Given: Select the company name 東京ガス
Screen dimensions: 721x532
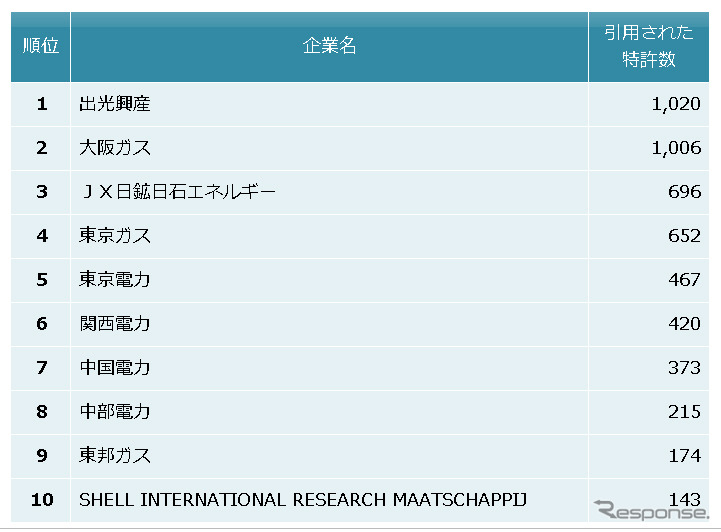Looking at the screenshot, I should (x=114, y=236).
